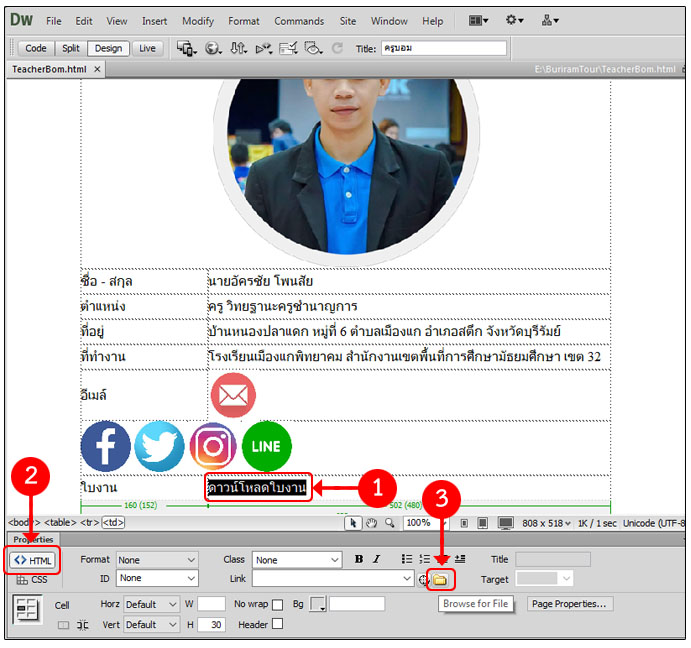691x648 pixels.
Task: Apply italic formatting in Properties panel
Action: [x=375, y=560]
